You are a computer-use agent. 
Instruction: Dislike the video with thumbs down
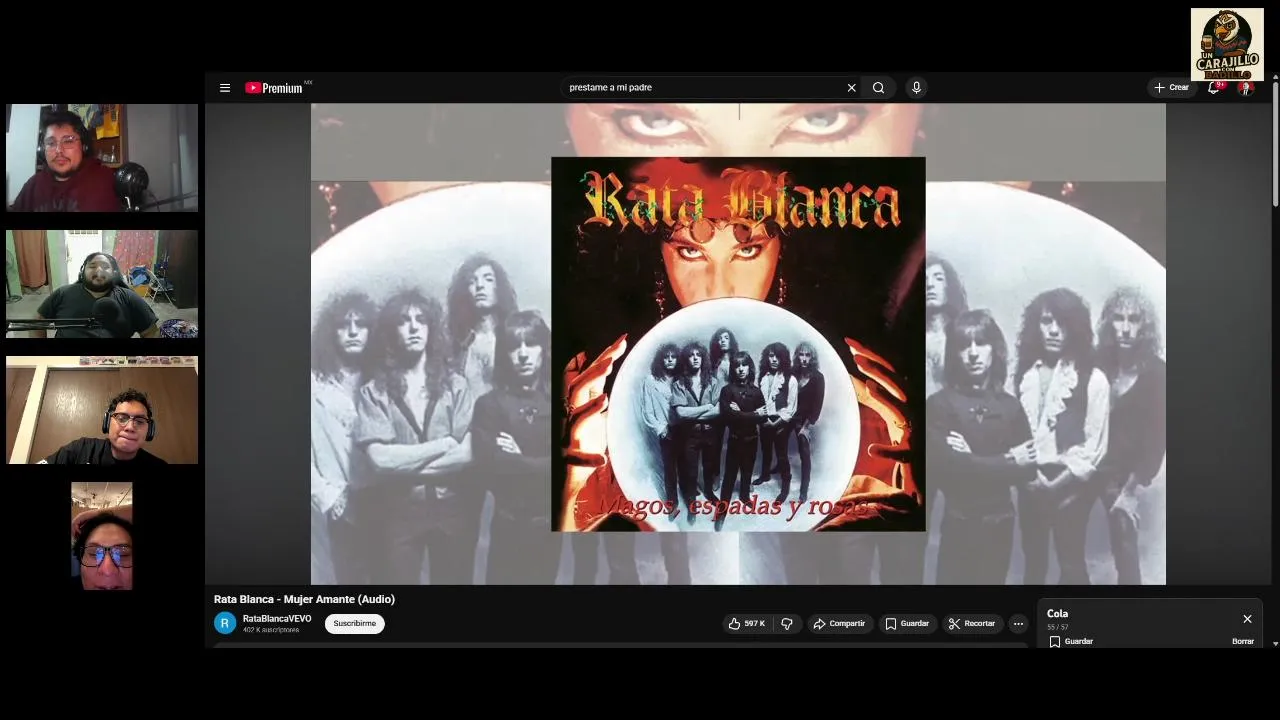pyautogui.click(x=787, y=624)
